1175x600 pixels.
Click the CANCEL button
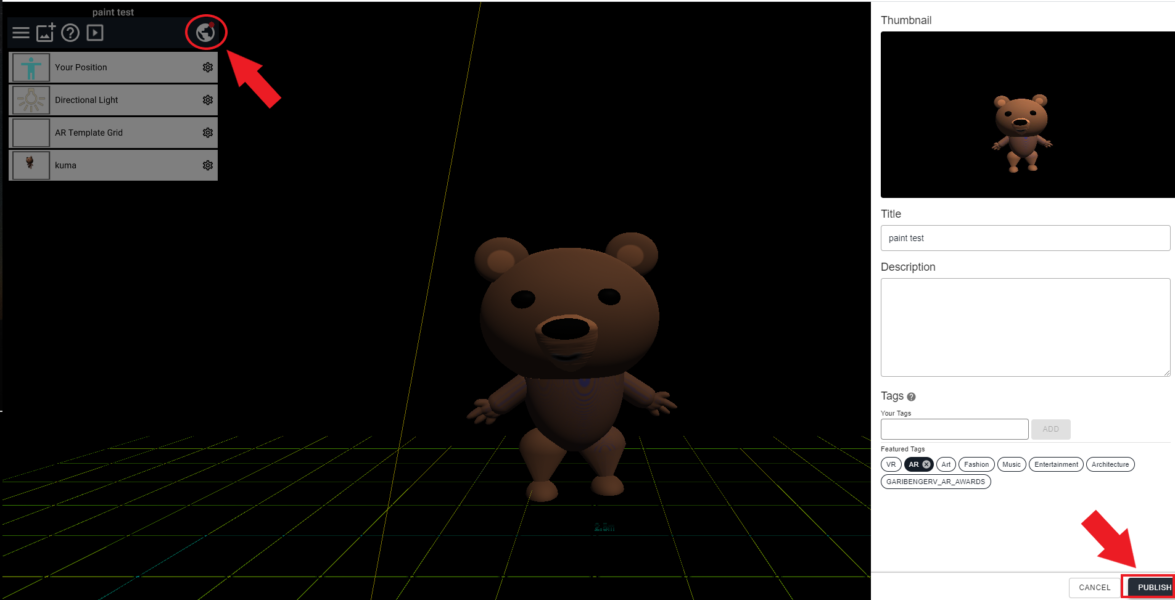coord(1095,588)
